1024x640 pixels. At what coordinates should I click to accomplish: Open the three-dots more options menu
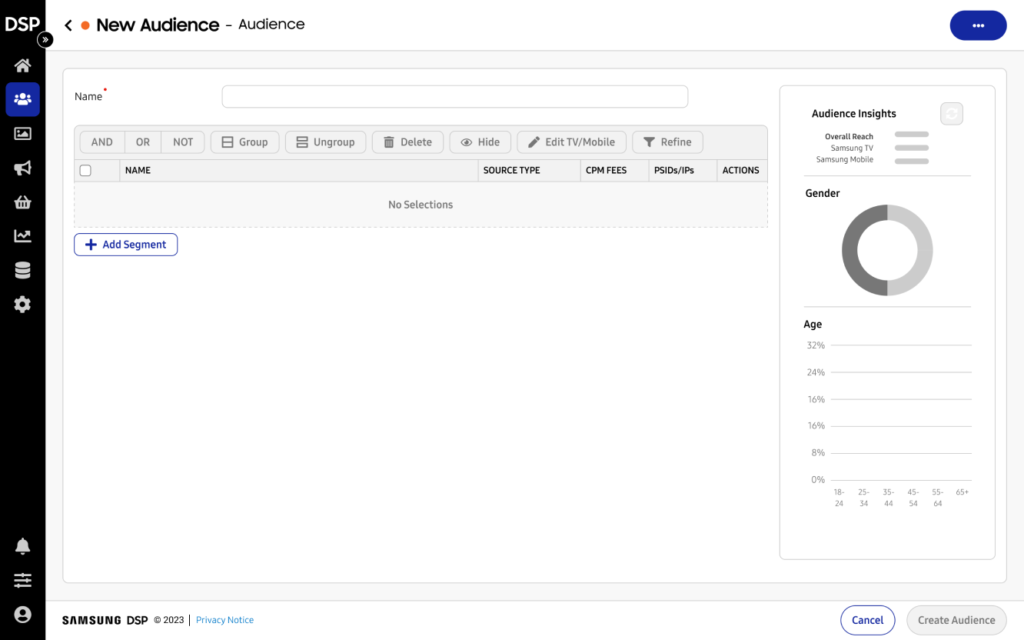coord(977,25)
